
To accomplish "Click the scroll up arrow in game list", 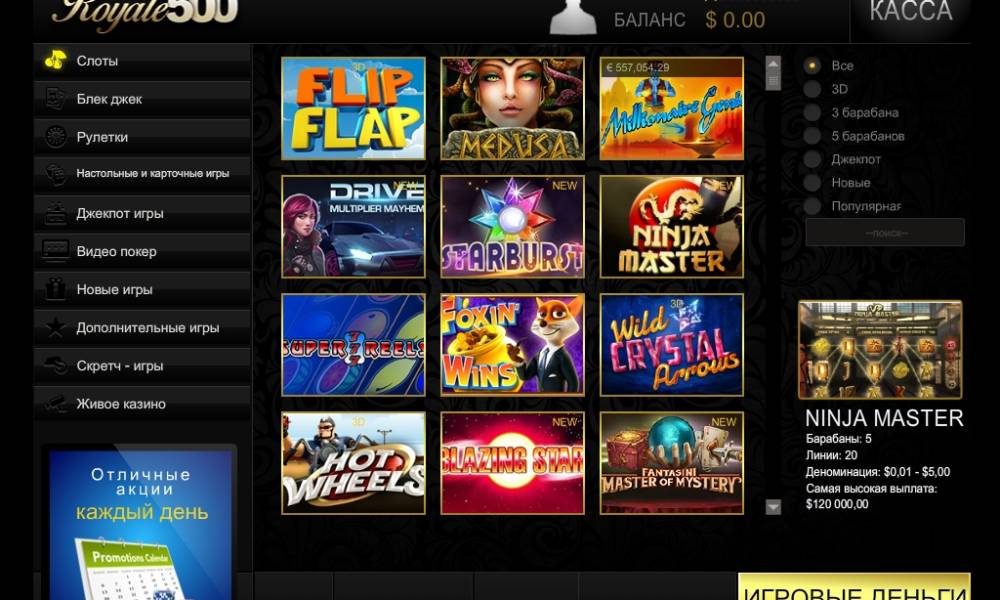I will [x=773, y=64].
